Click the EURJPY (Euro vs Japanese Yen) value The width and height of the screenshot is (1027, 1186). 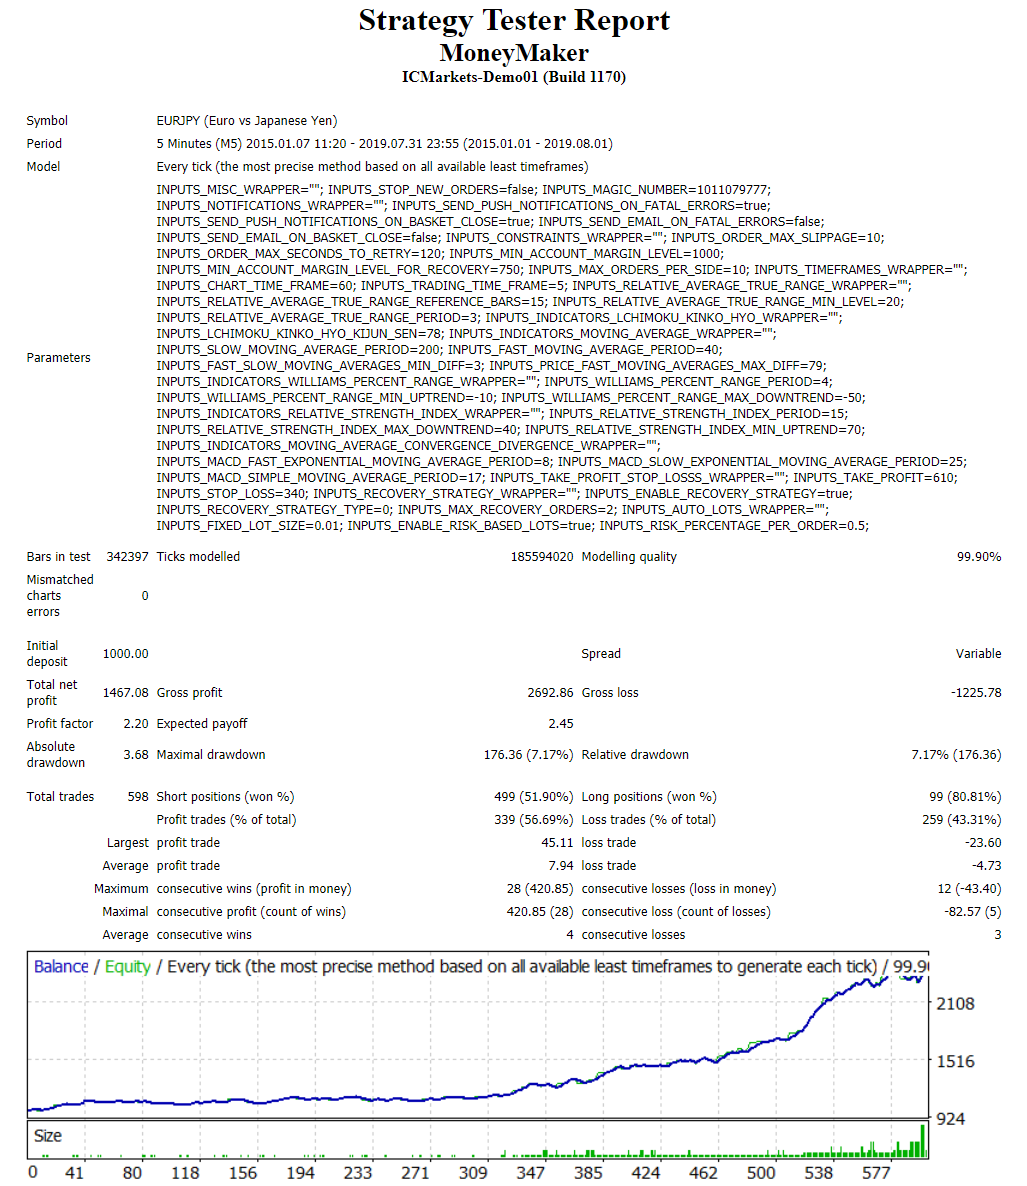(247, 121)
